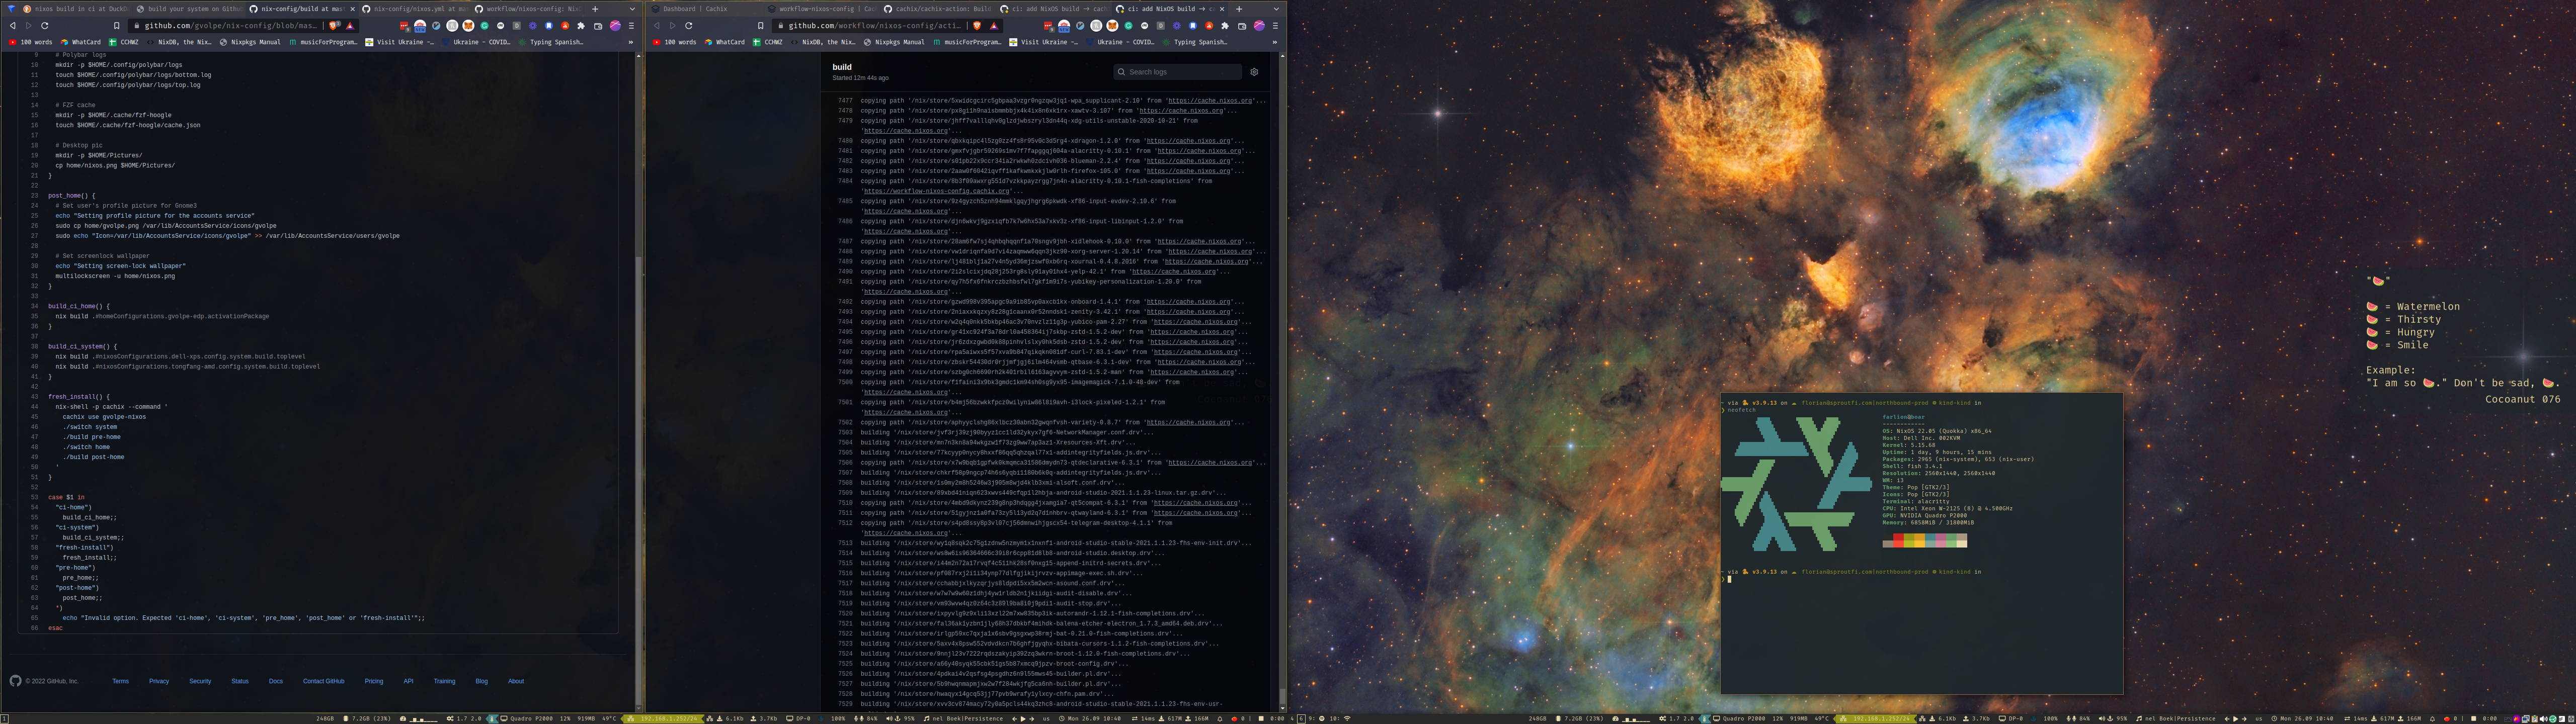Click the bookmark icon in the right browser's address bar
Image resolution: width=2576 pixels, height=724 pixels.
pyautogui.click(x=760, y=26)
